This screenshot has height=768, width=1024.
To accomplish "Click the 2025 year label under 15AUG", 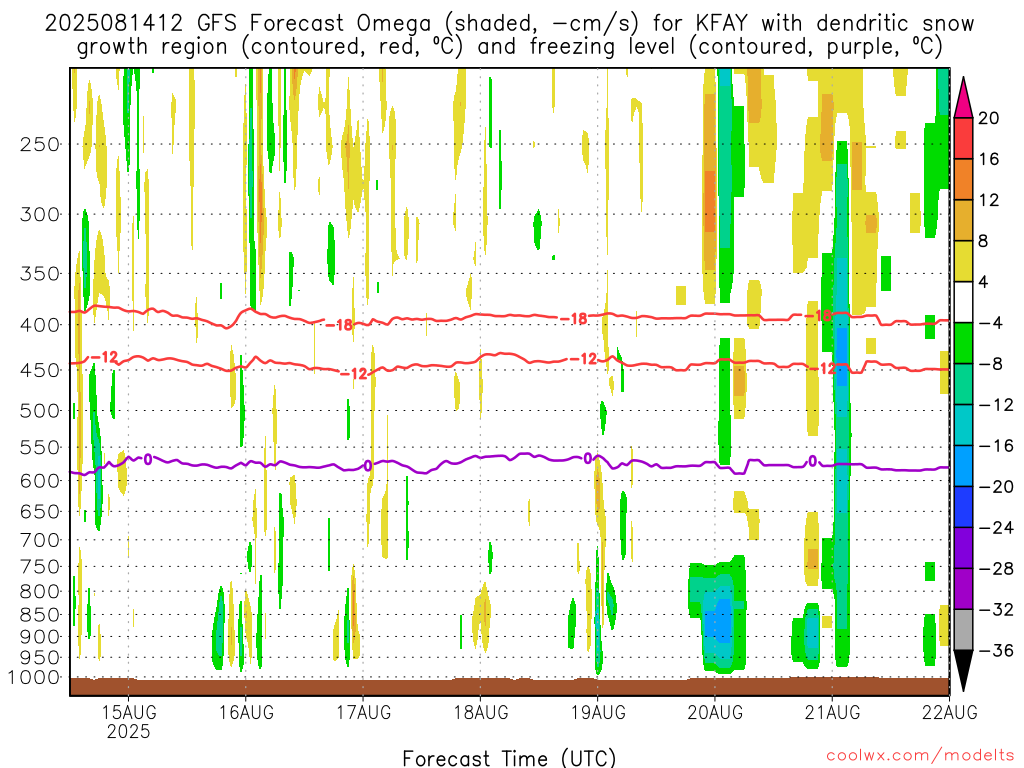I will tap(128, 731).
